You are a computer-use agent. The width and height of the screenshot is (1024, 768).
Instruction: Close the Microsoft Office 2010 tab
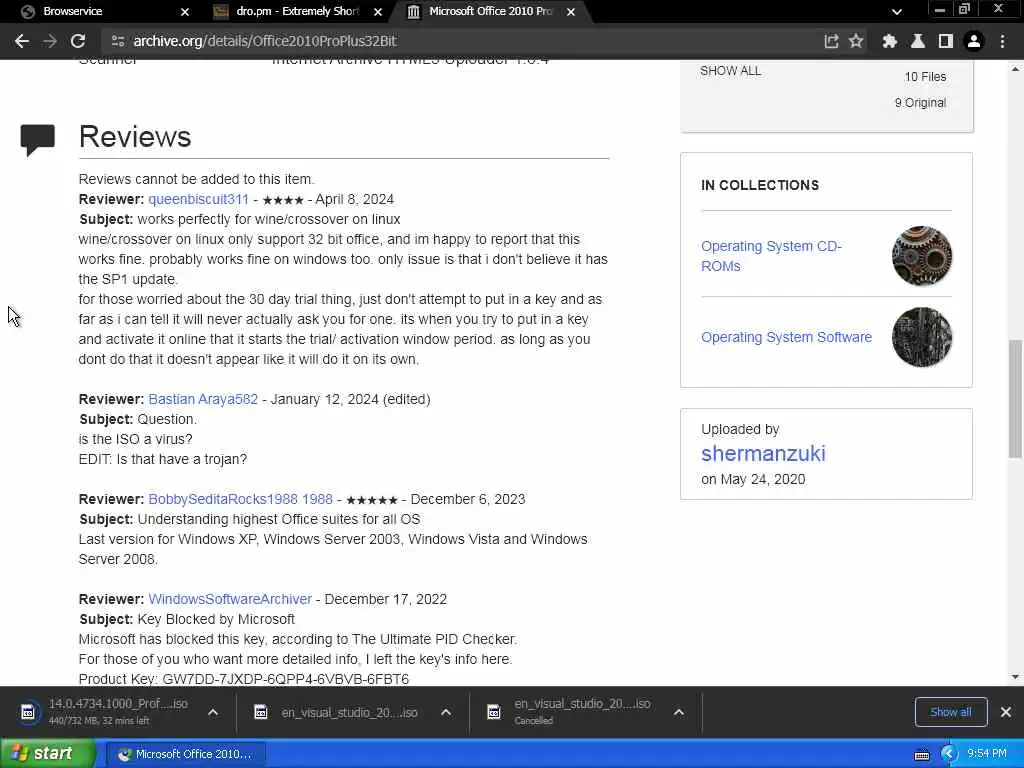click(x=571, y=12)
